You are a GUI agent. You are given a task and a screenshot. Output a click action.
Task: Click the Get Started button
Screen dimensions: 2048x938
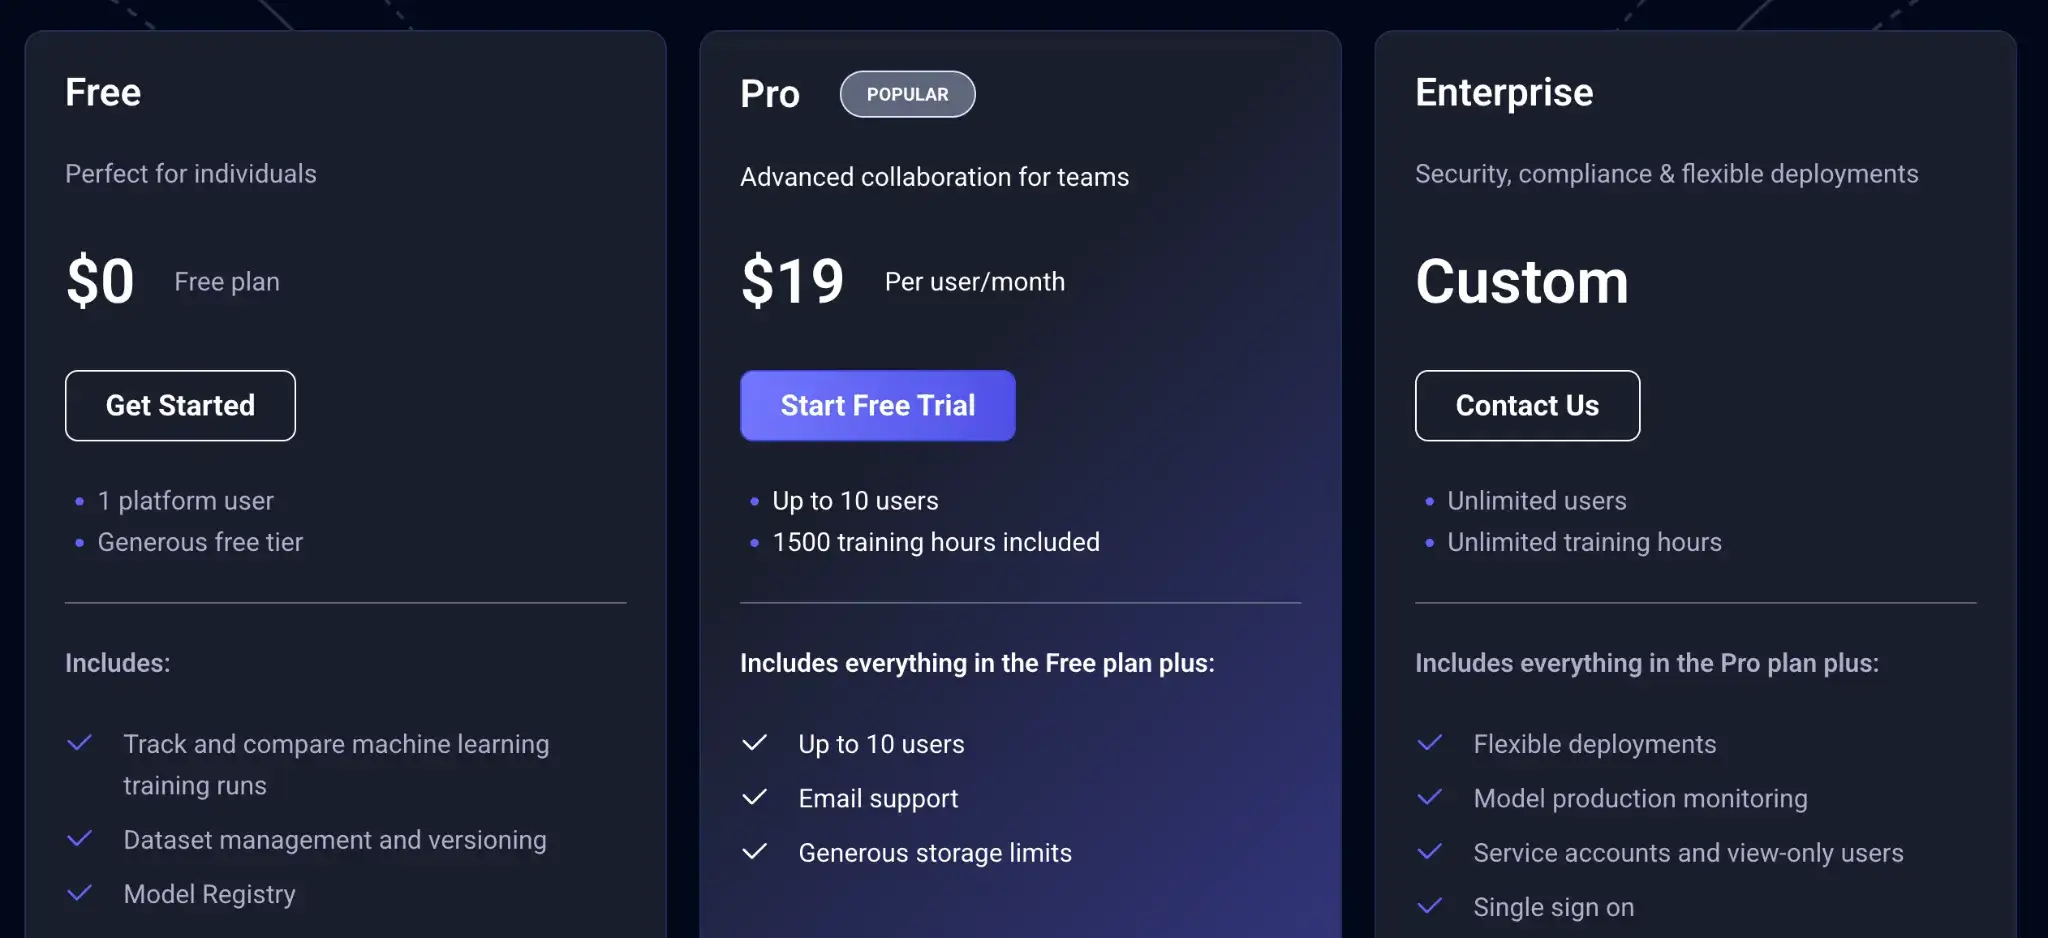click(x=180, y=405)
